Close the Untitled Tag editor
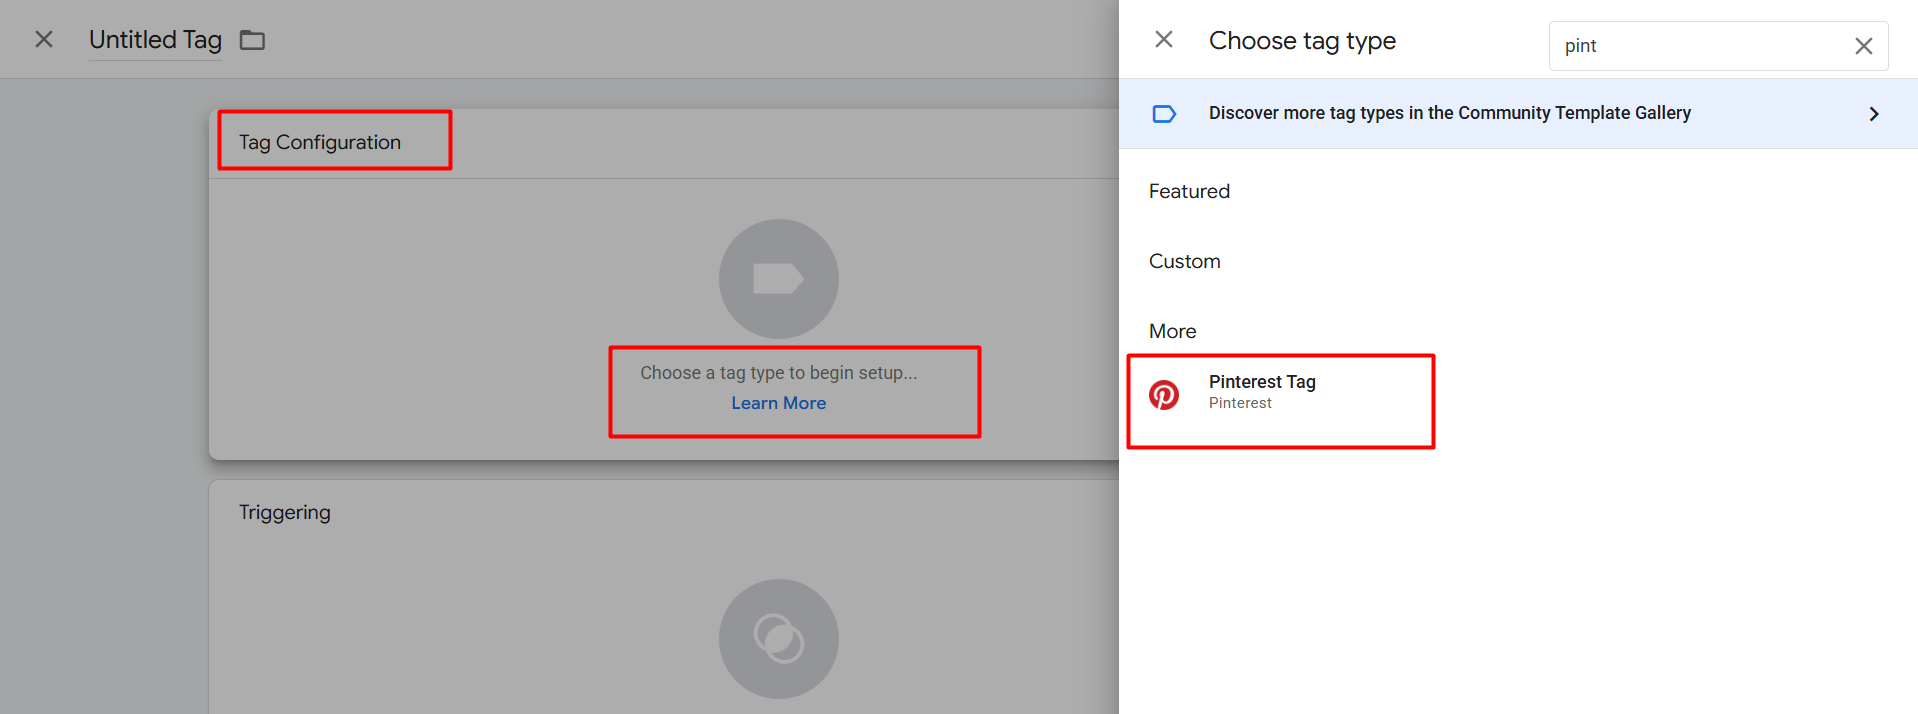This screenshot has height=714, width=1918. [44, 40]
